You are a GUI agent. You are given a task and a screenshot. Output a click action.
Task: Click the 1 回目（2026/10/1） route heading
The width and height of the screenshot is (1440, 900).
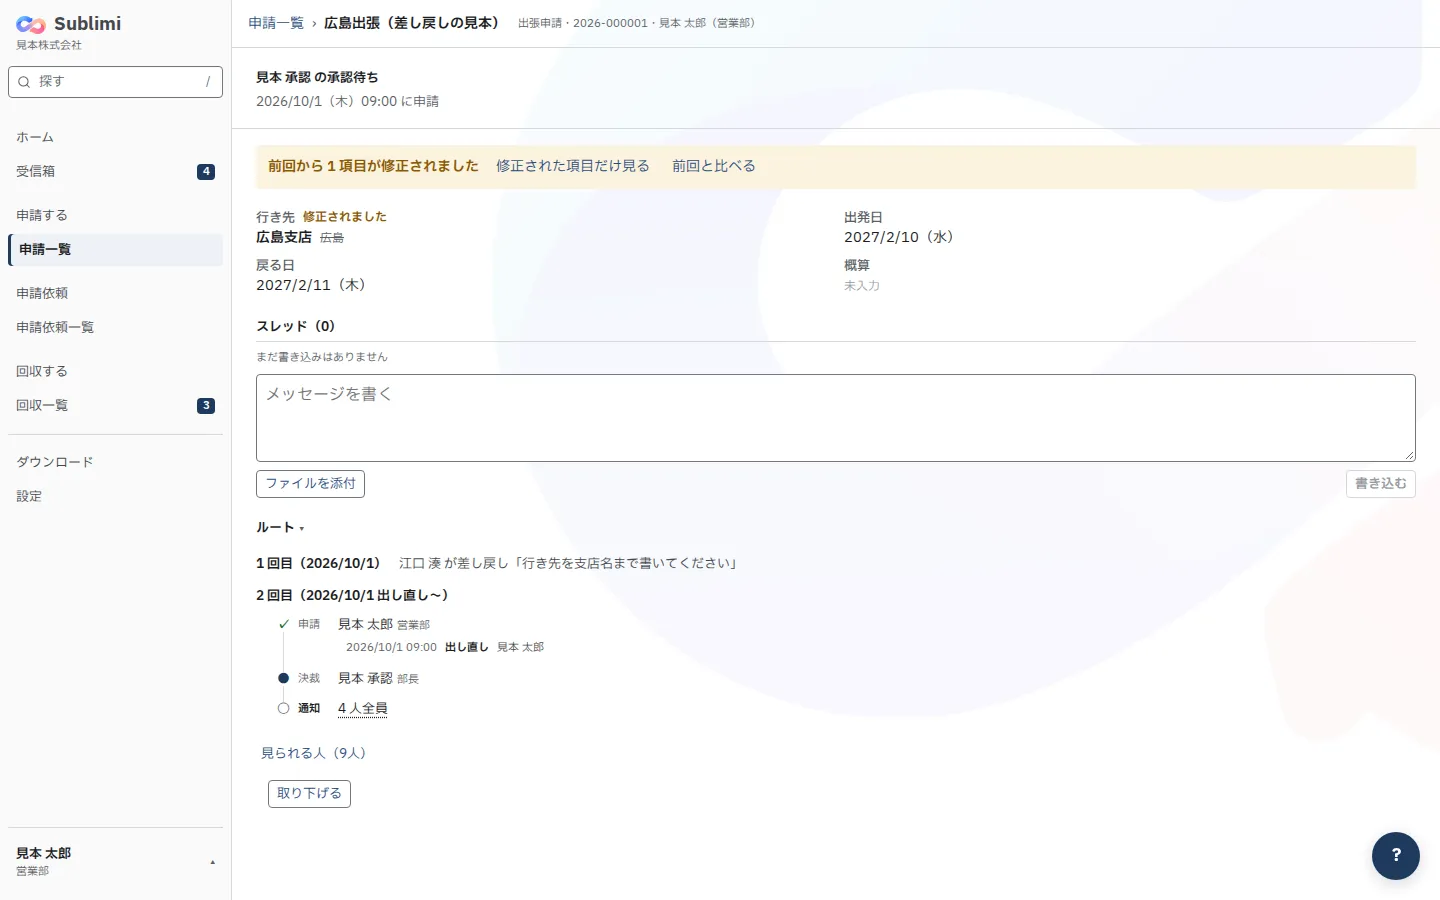[318, 563]
